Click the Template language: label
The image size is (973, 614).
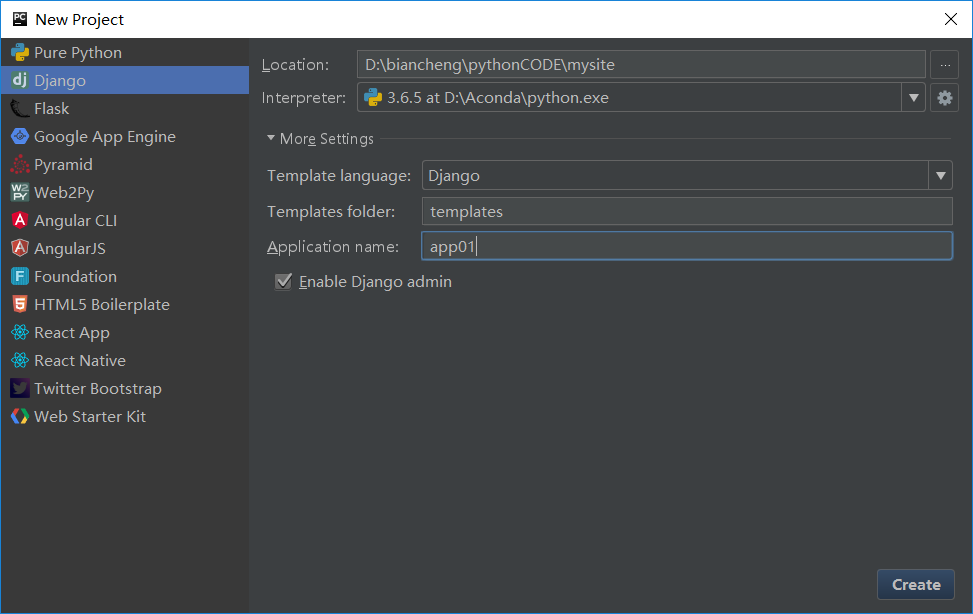tap(339, 176)
